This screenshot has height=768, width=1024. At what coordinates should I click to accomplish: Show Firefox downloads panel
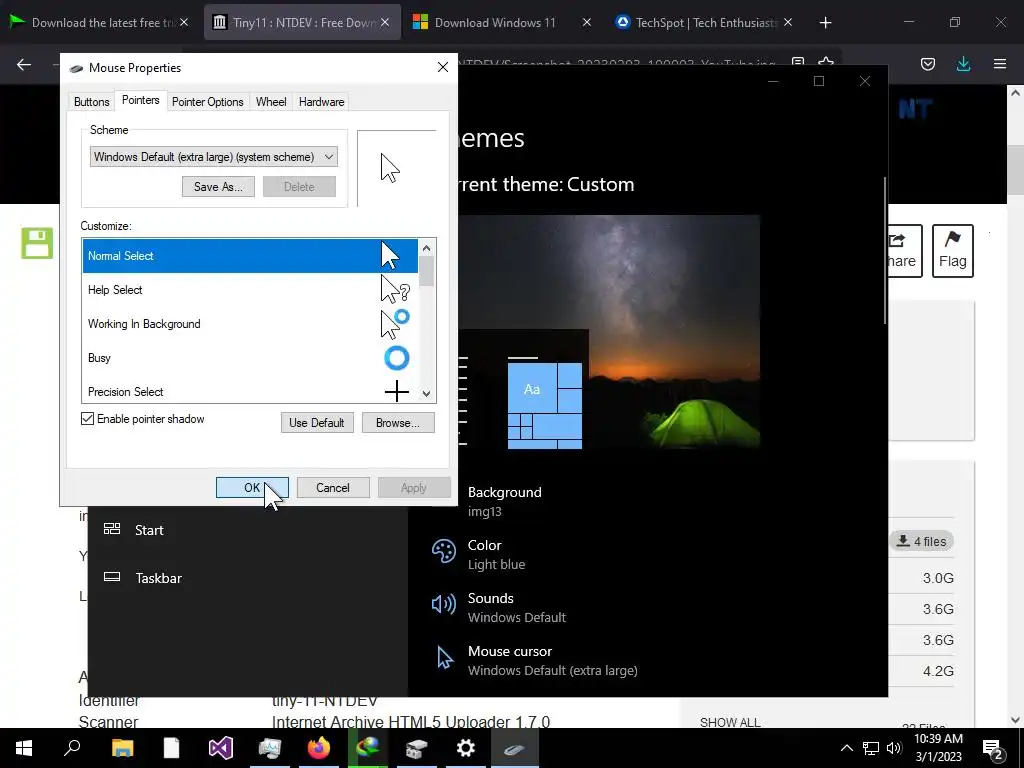click(963, 64)
